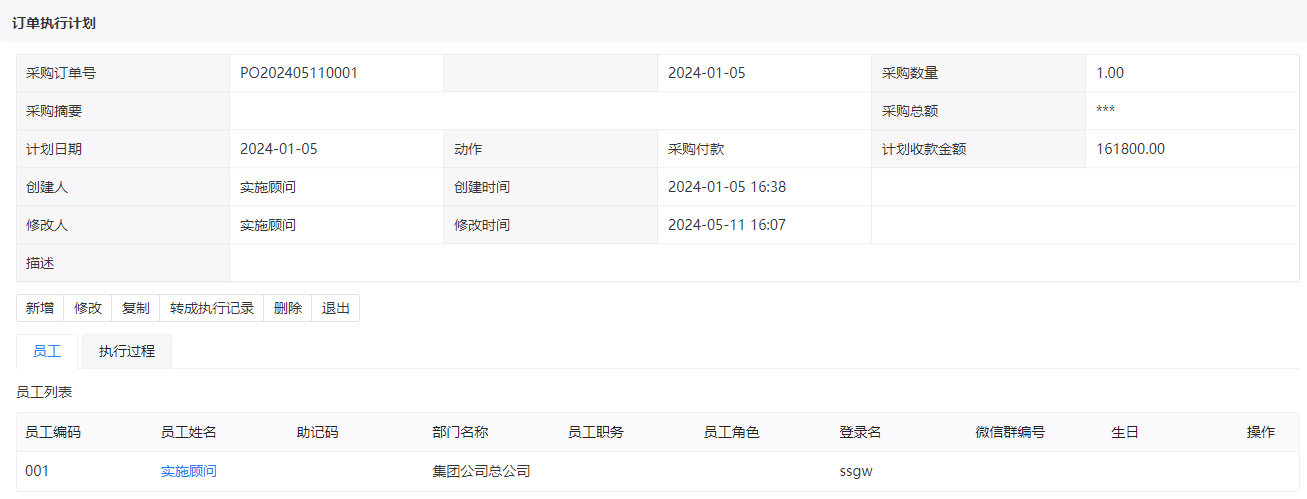
Task: Click the 集团公司总公司 department cell
Action: click(x=481, y=471)
